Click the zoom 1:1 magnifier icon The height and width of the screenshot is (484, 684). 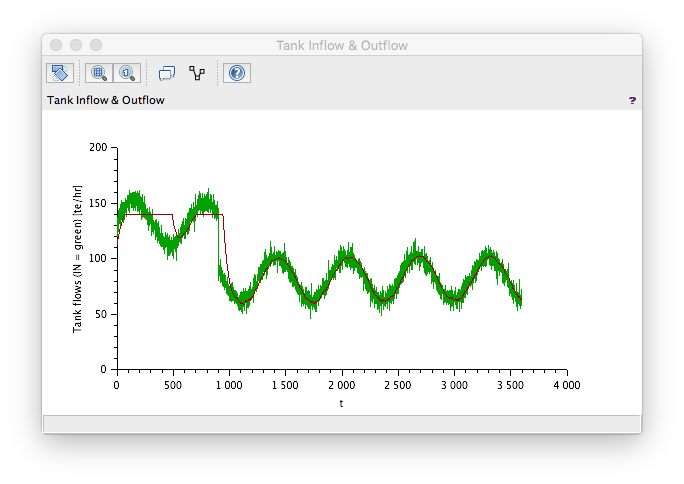pos(127,73)
